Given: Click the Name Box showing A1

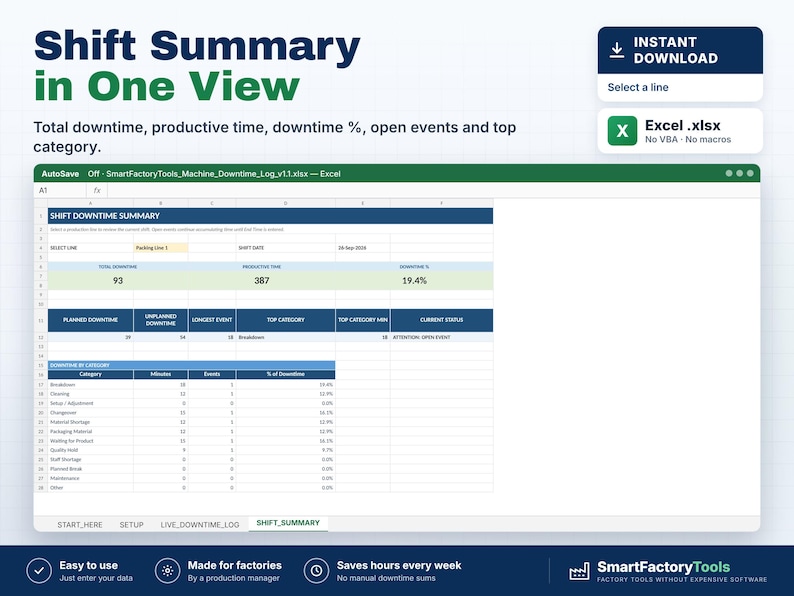Looking at the screenshot, I should tap(60, 190).
